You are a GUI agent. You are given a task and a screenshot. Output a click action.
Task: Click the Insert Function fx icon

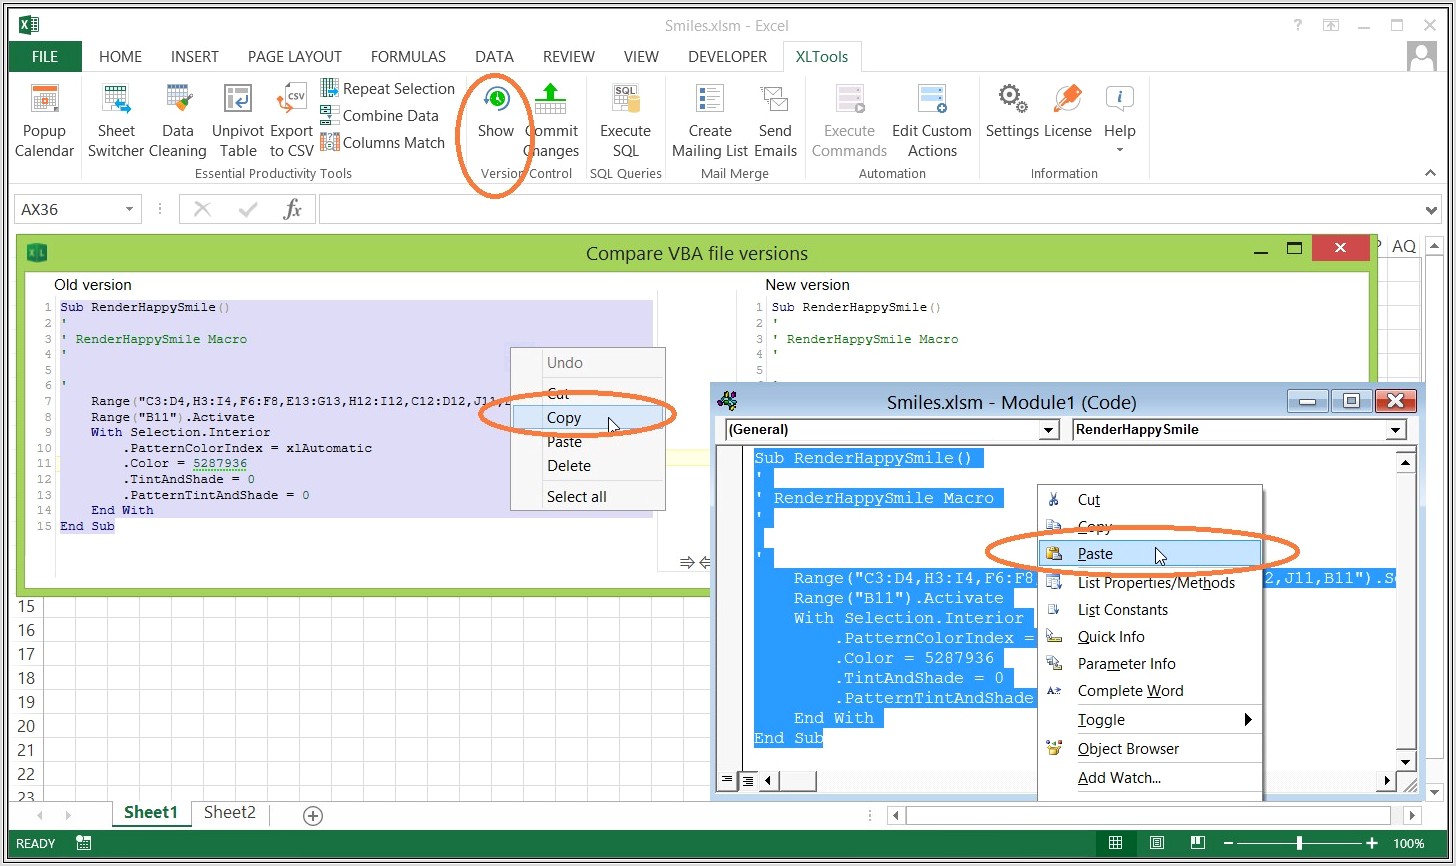tap(293, 209)
